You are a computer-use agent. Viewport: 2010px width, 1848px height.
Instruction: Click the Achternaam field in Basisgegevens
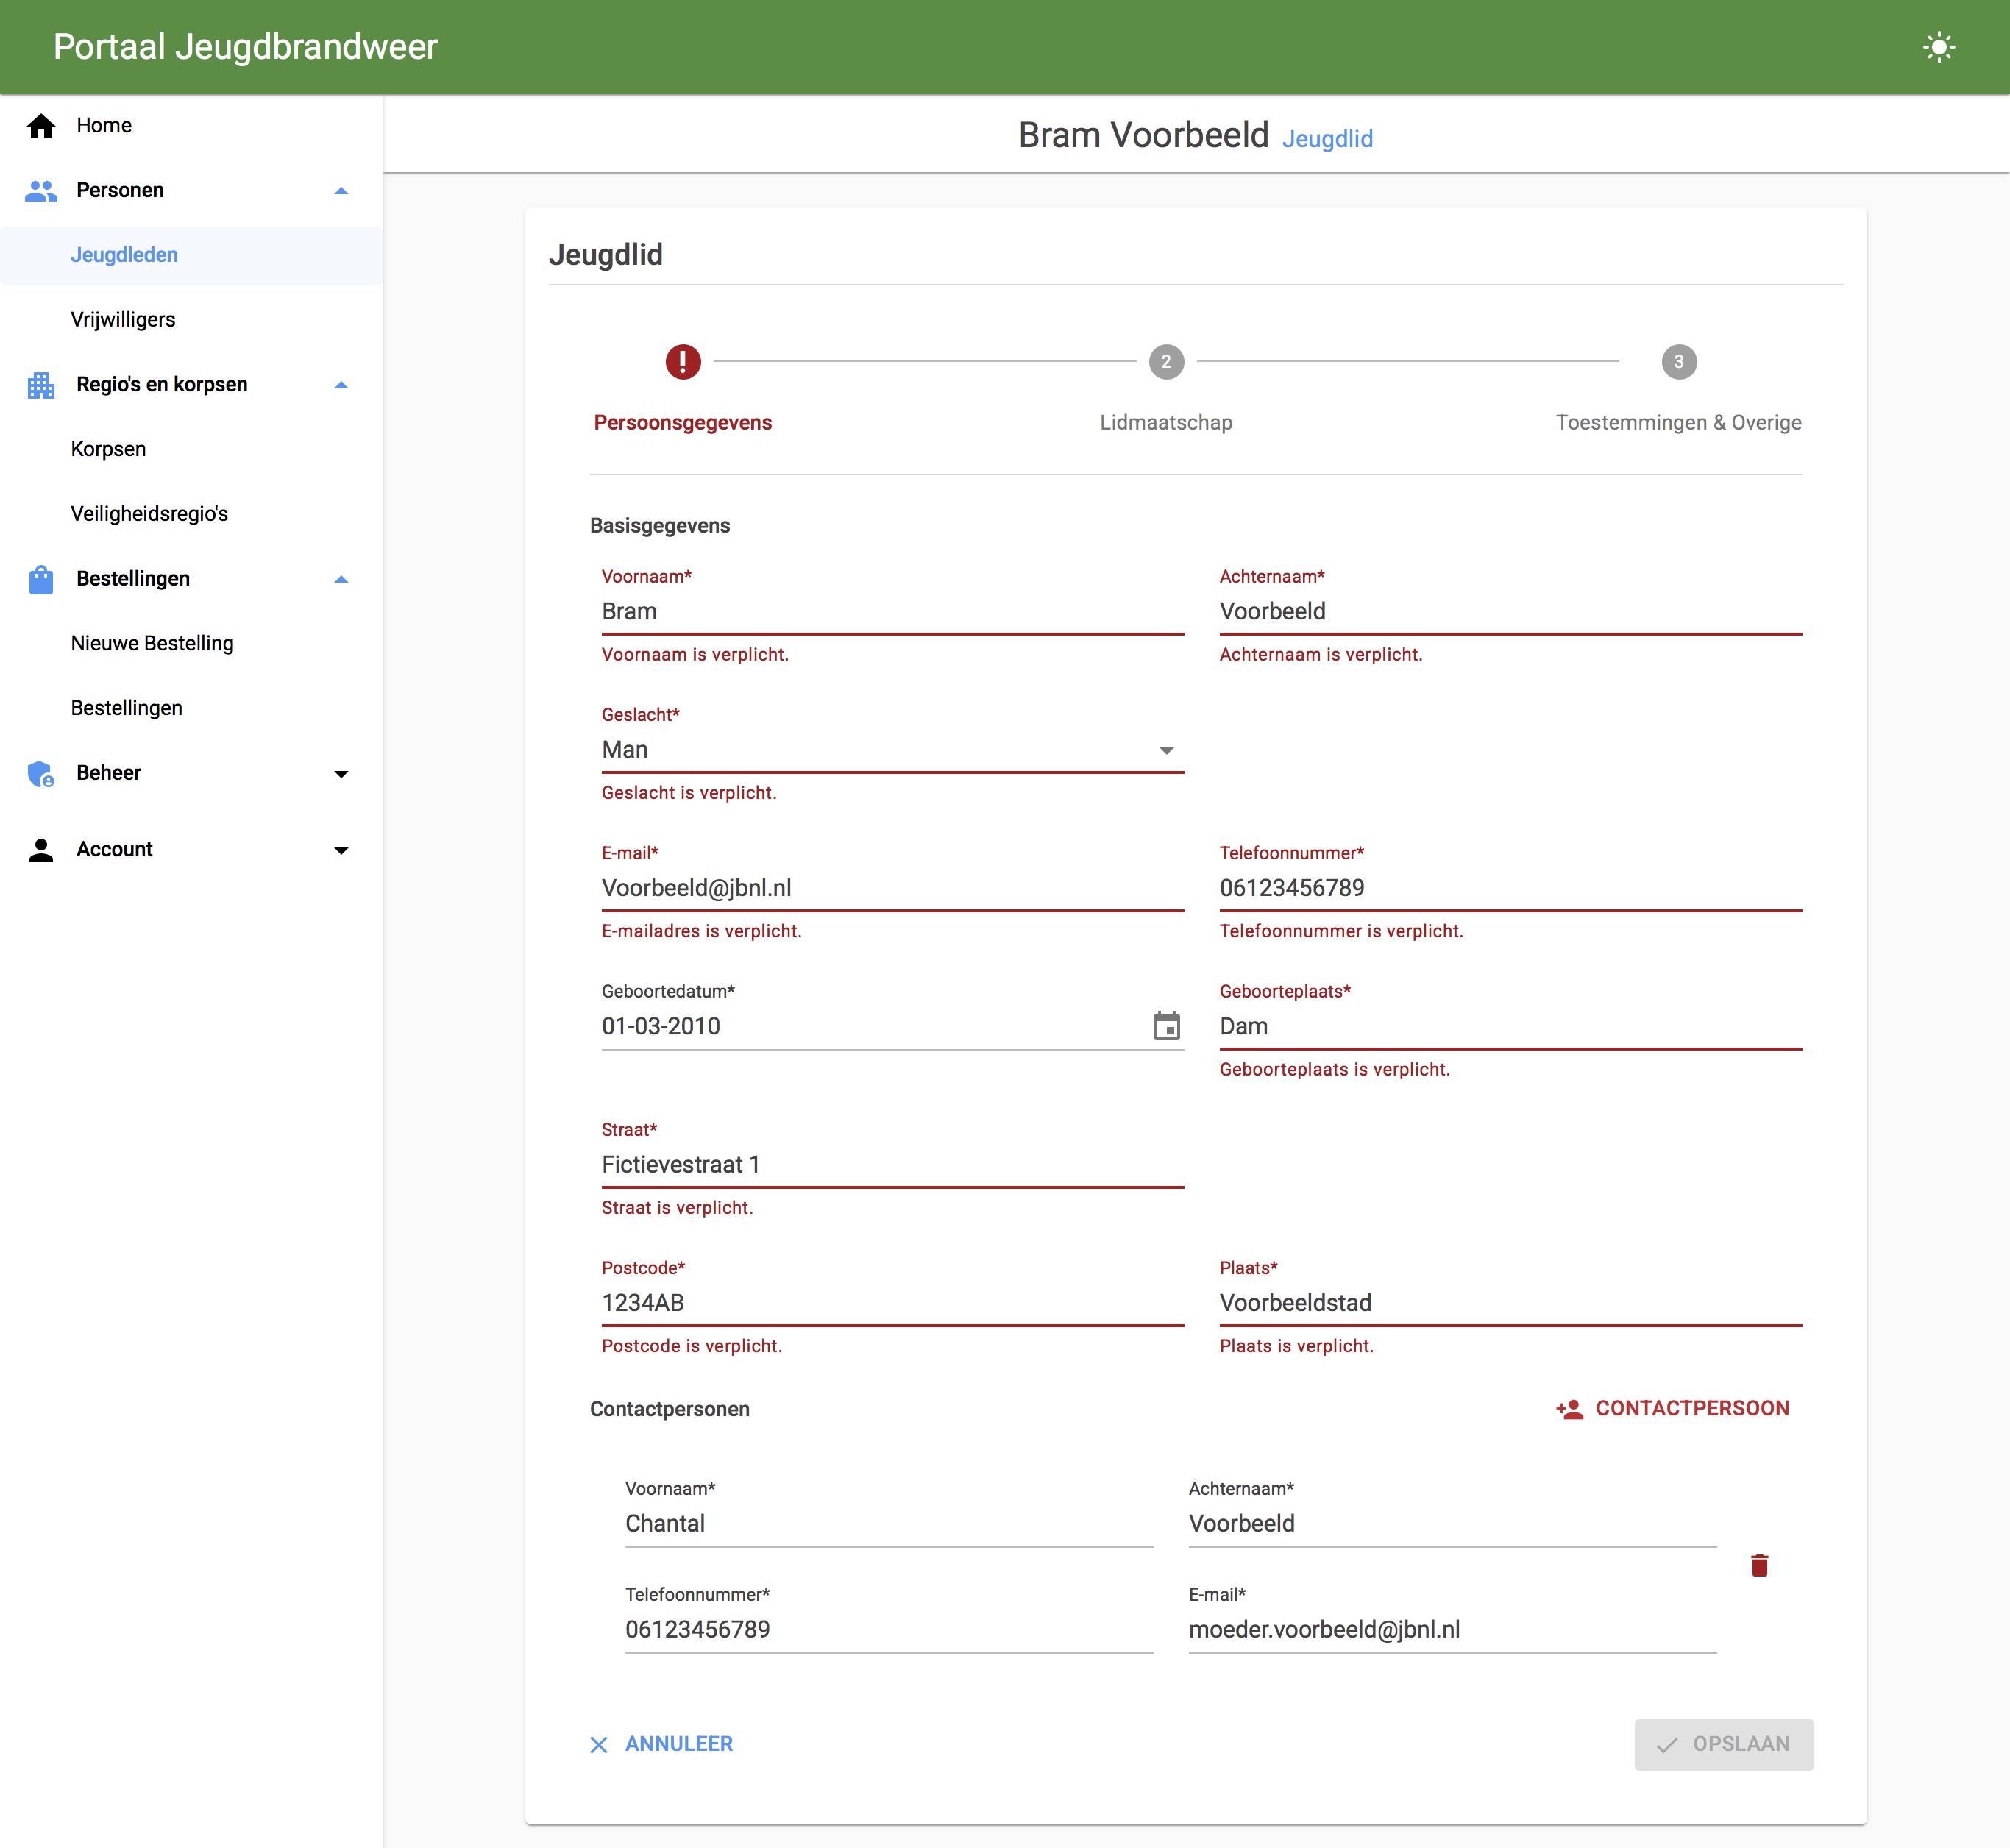pyautogui.click(x=1510, y=611)
